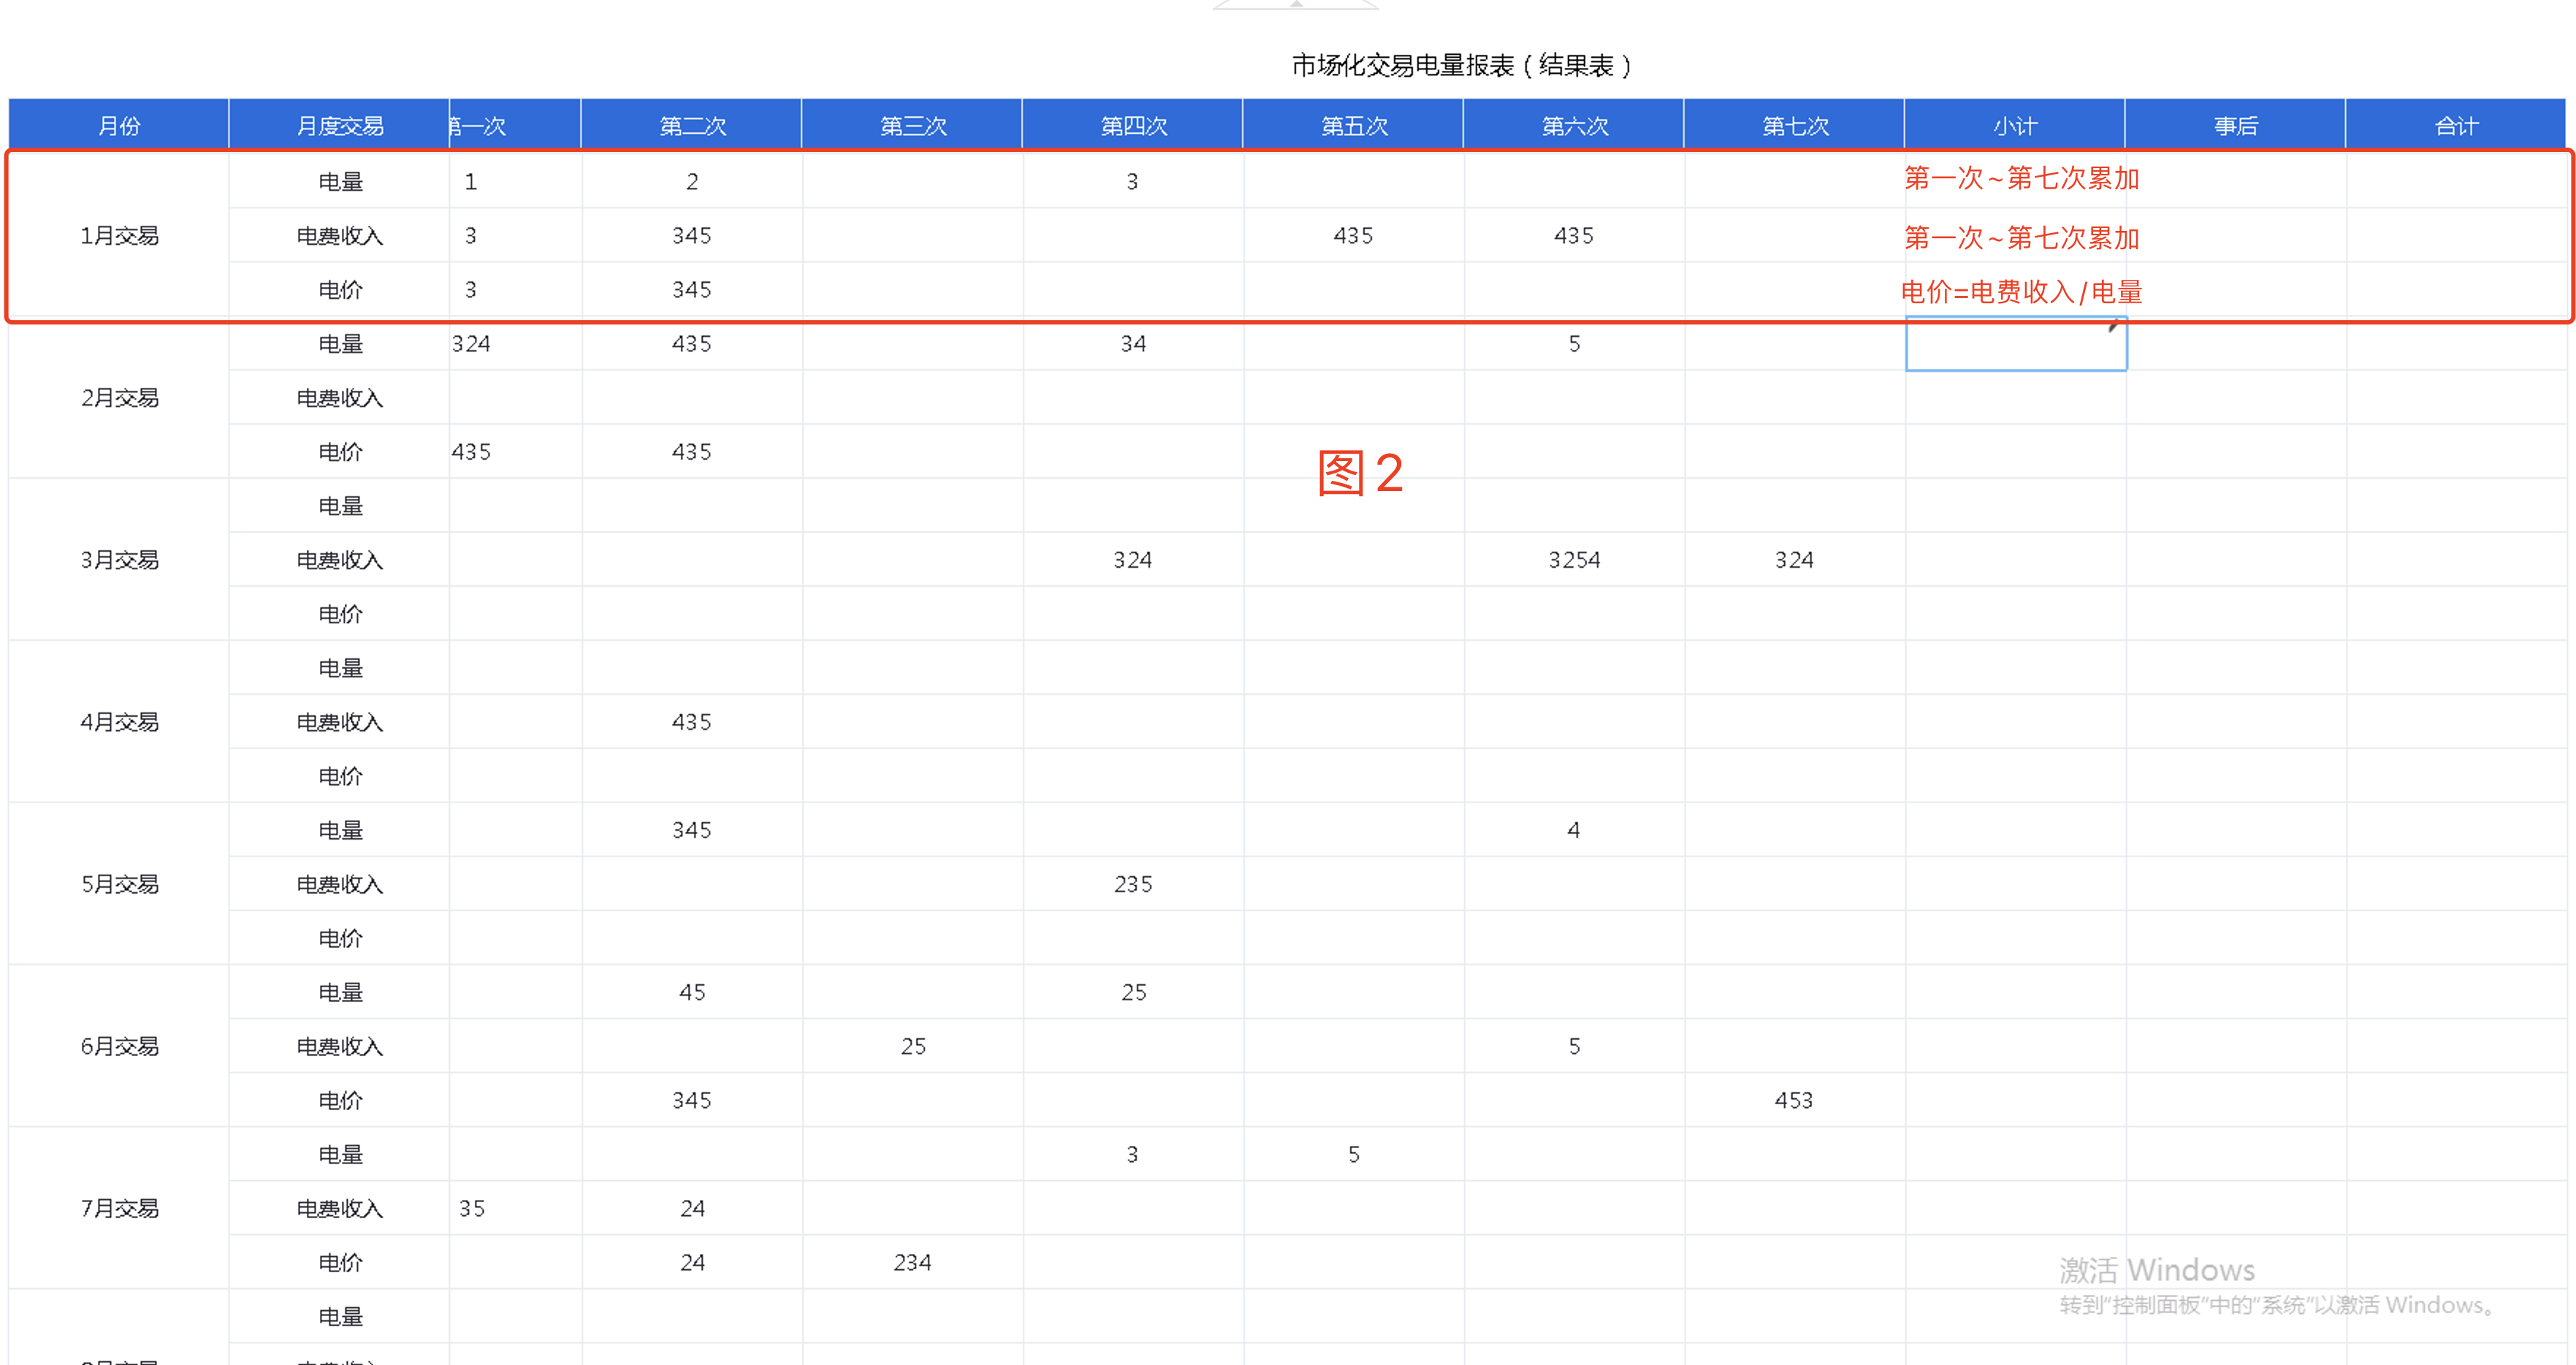Click 电价 label under 7月交易

click(340, 1262)
